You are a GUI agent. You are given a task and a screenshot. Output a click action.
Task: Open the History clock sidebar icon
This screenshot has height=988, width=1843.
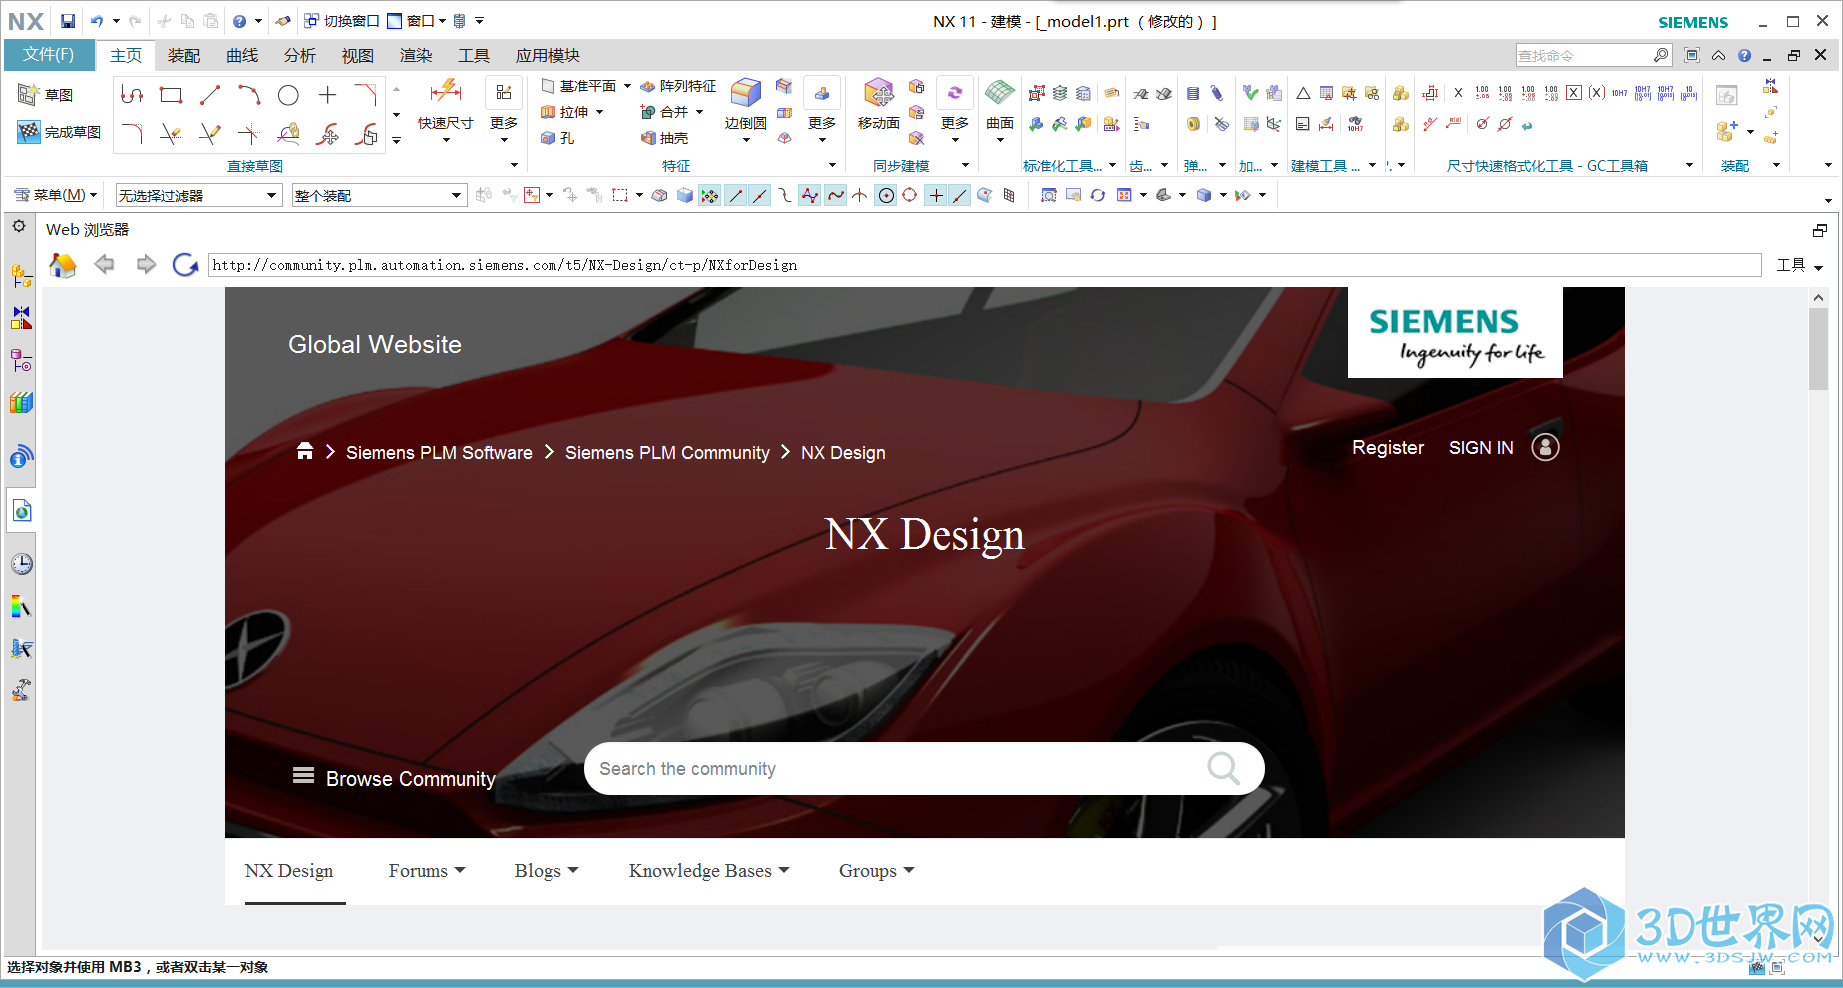(x=22, y=564)
